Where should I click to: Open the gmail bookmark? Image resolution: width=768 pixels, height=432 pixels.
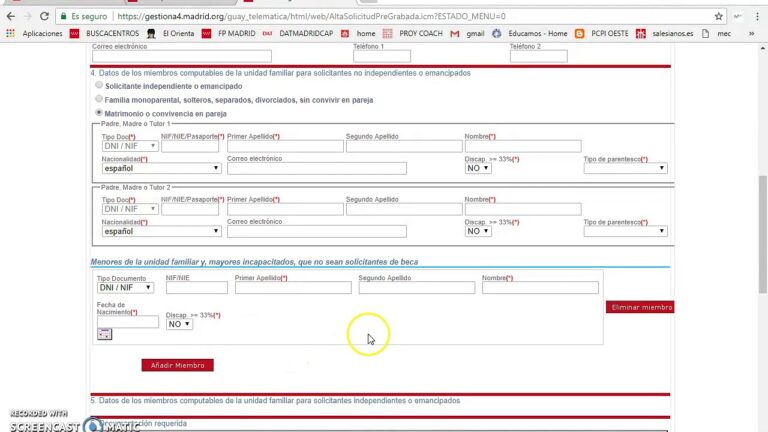(x=467, y=33)
